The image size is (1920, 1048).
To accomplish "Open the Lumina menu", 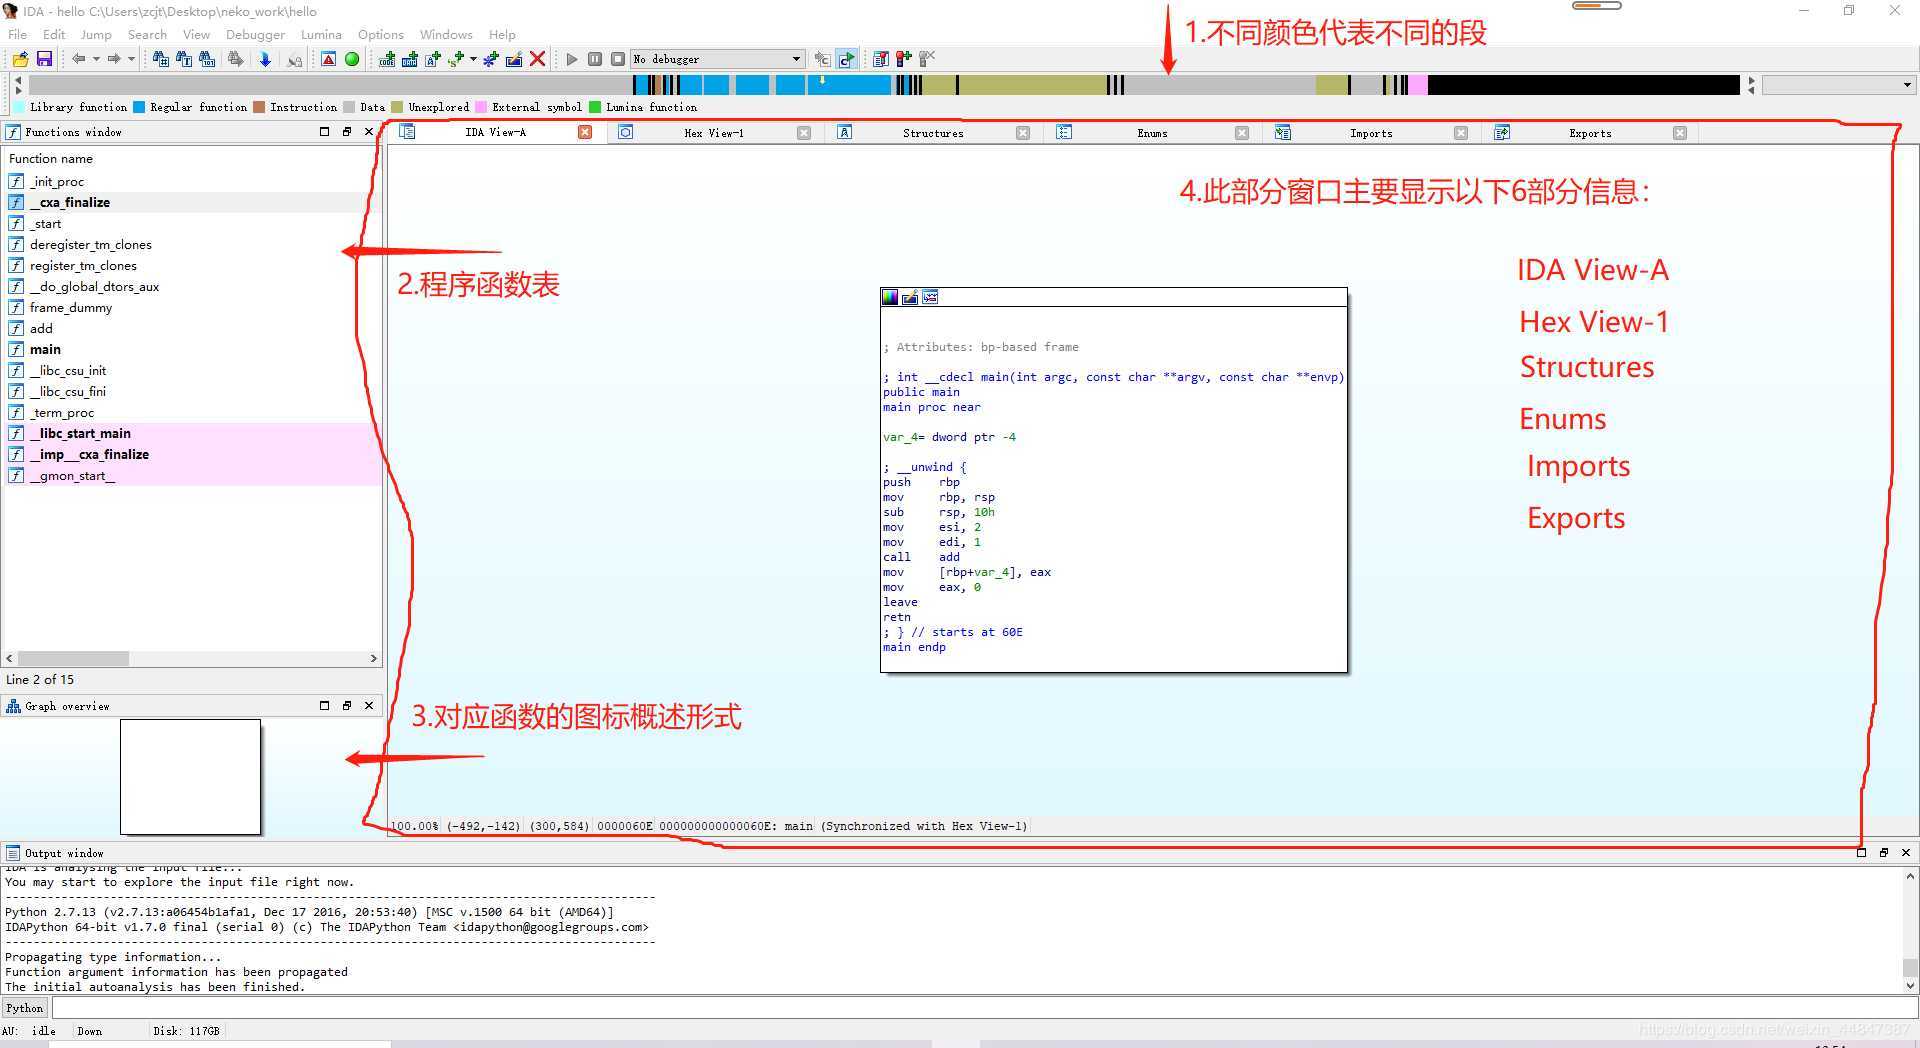I will (x=321, y=34).
